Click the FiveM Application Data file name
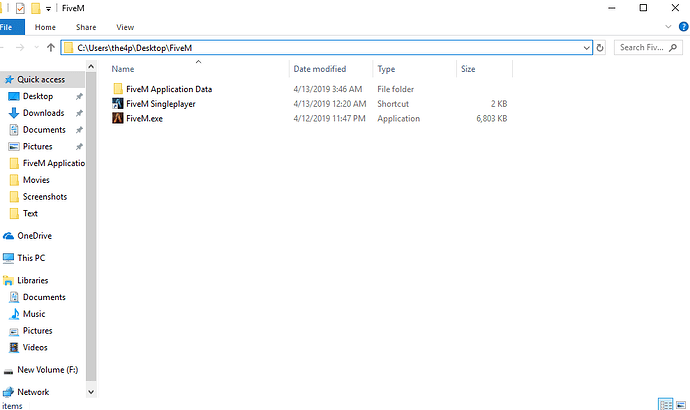The image size is (690, 410). 169,89
